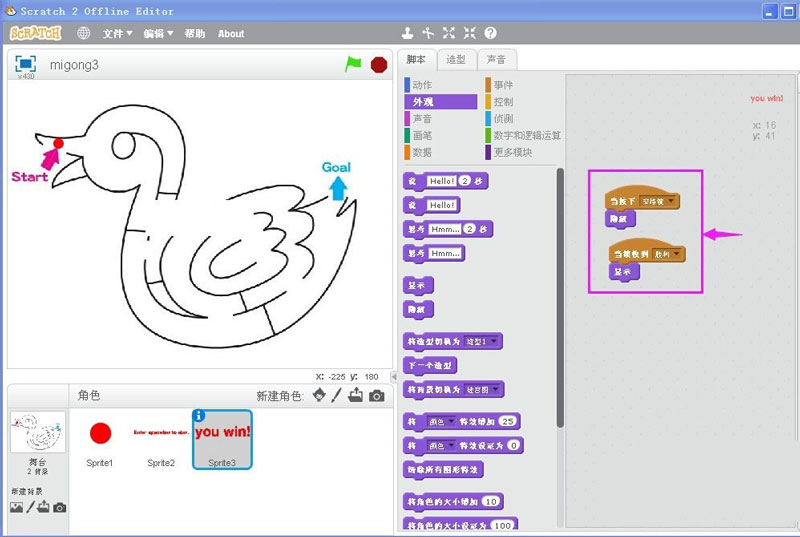800x537 pixels.
Task: Open the 胜利 message dropdown in script
Action: [x=667, y=254]
